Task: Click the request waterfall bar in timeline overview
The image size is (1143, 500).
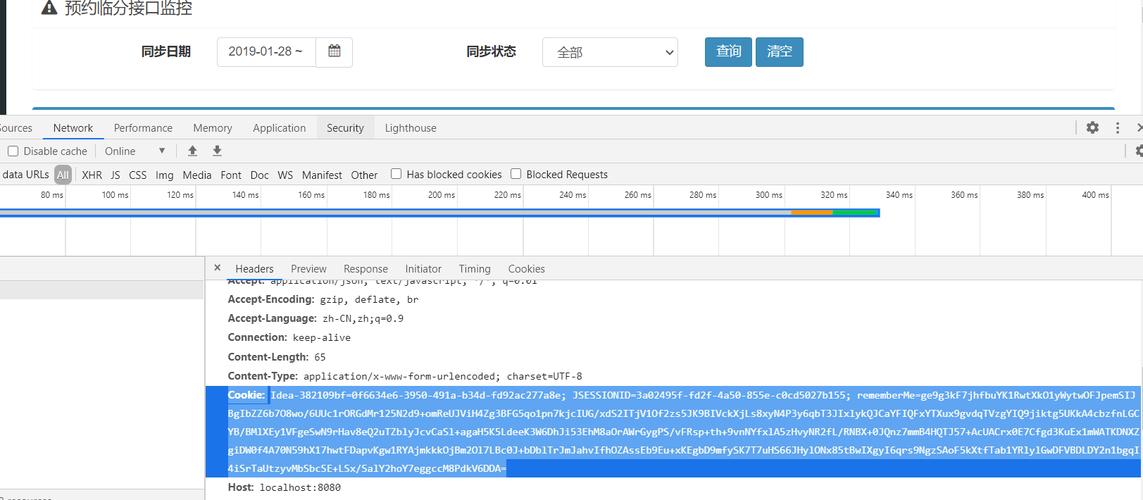Action: (x=440, y=213)
